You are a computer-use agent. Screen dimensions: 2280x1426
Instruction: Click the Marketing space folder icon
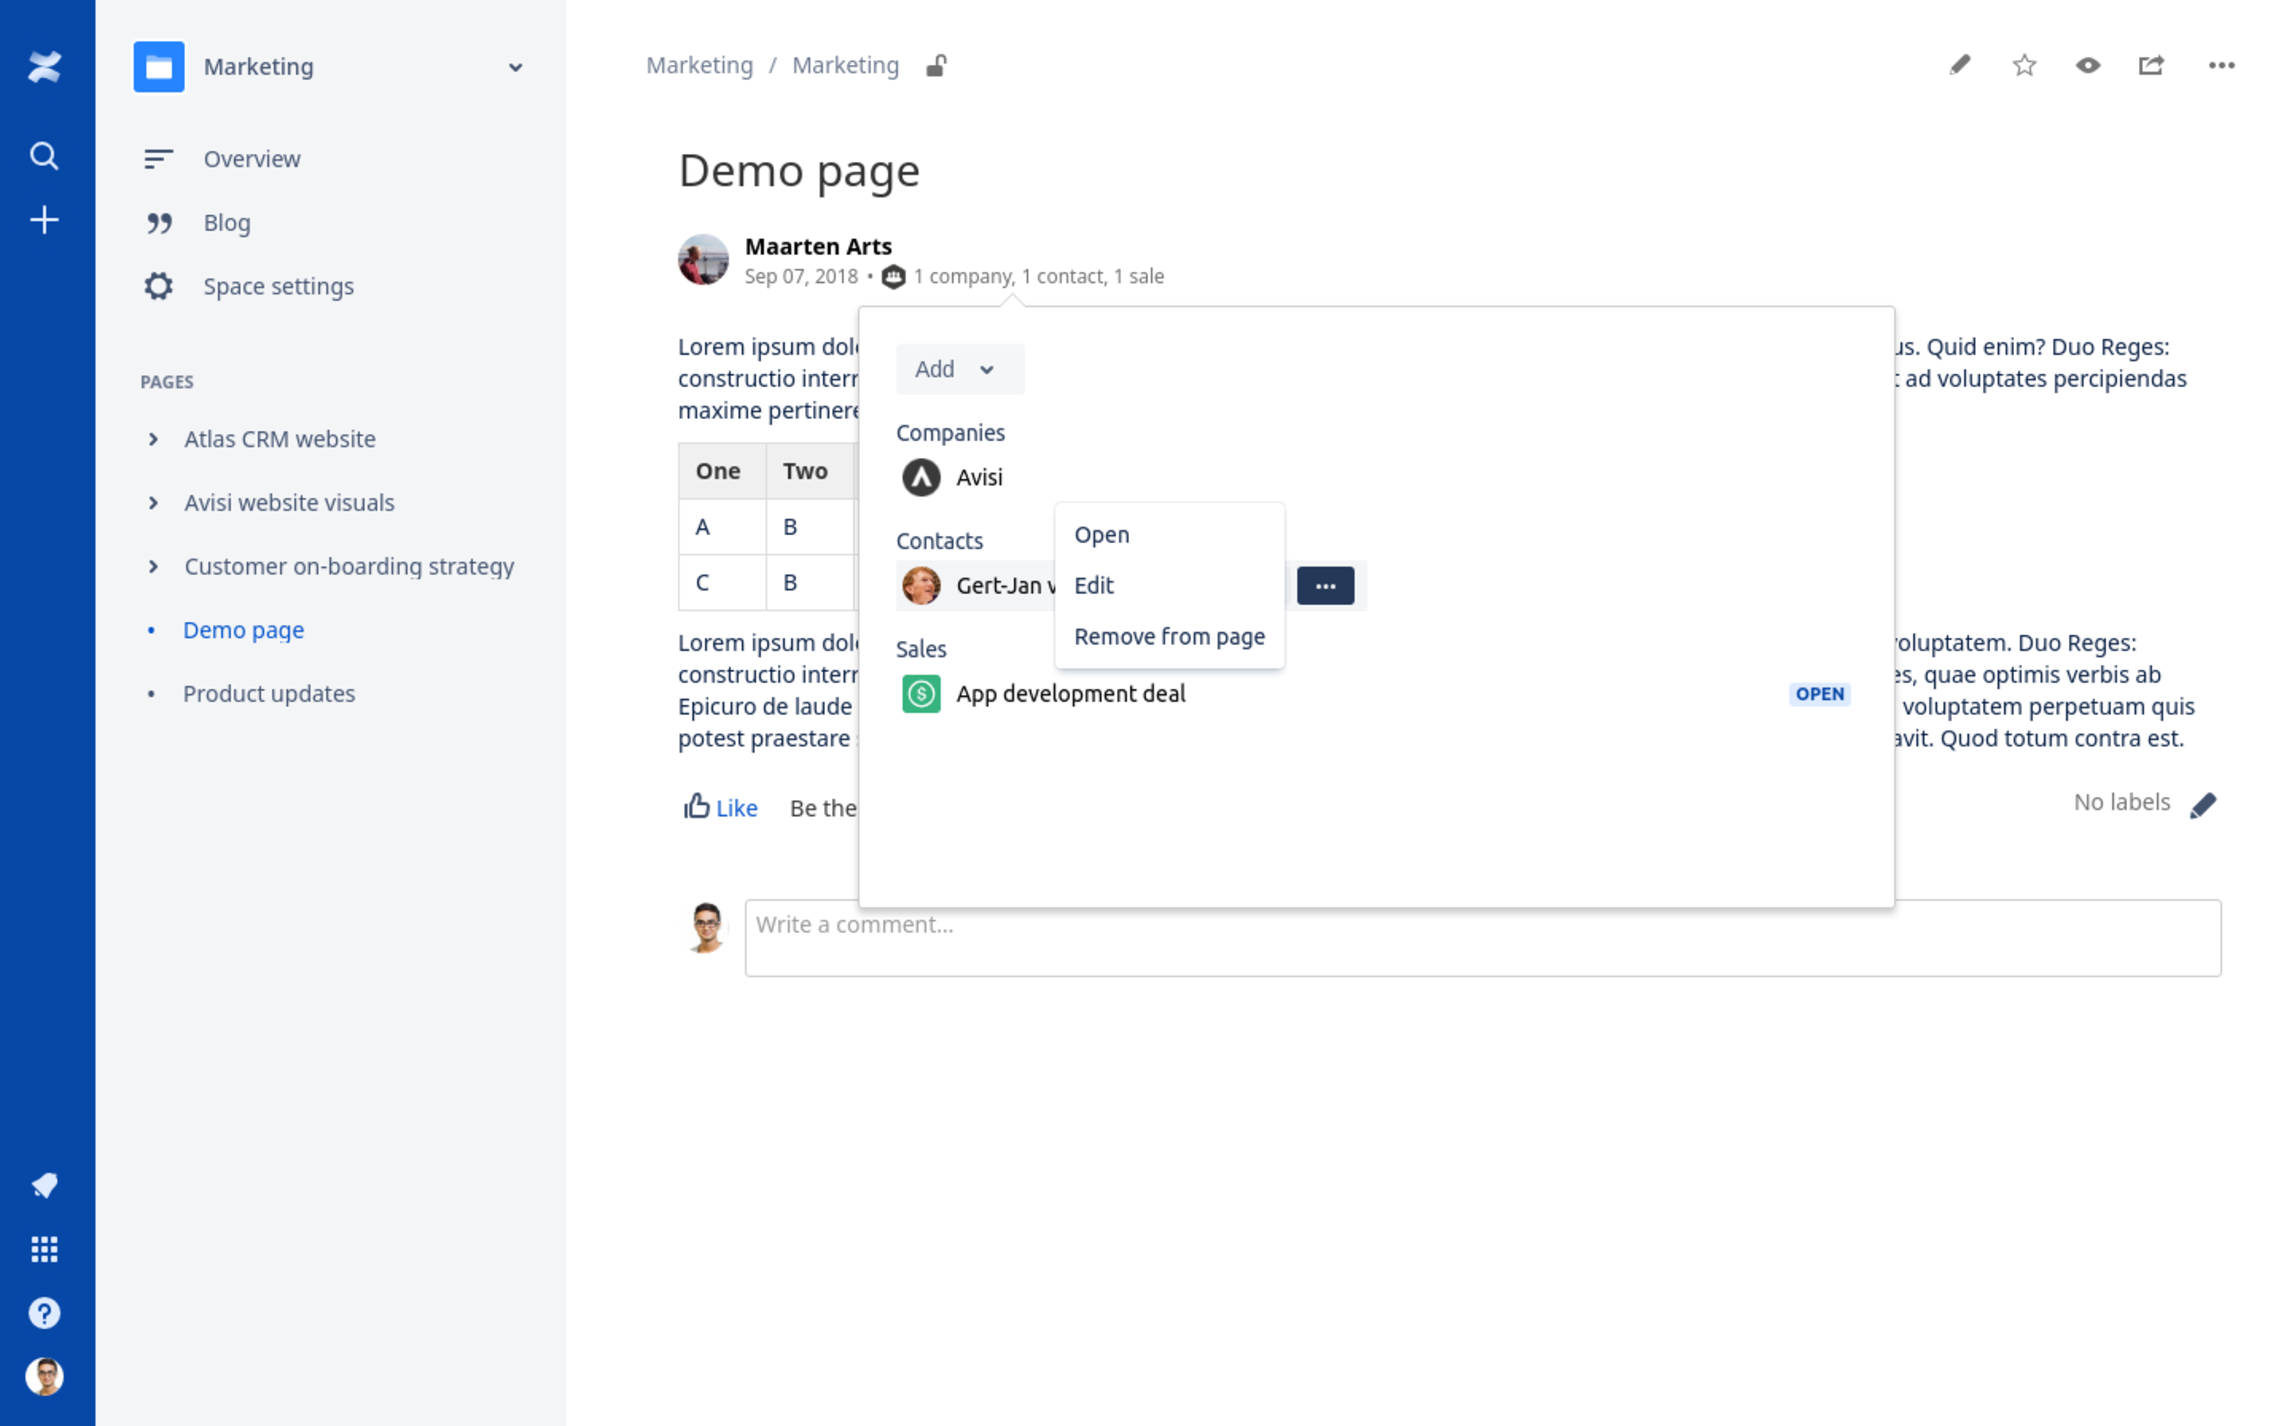[159, 67]
